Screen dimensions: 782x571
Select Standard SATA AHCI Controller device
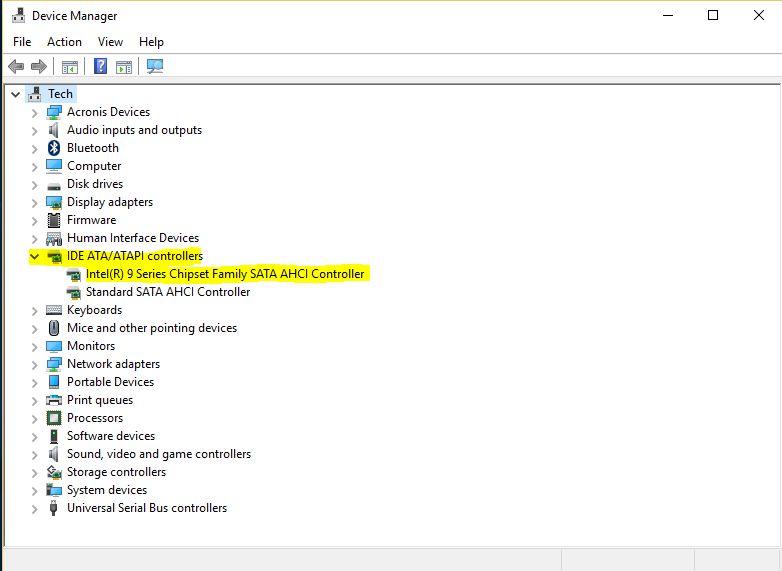click(167, 292)
